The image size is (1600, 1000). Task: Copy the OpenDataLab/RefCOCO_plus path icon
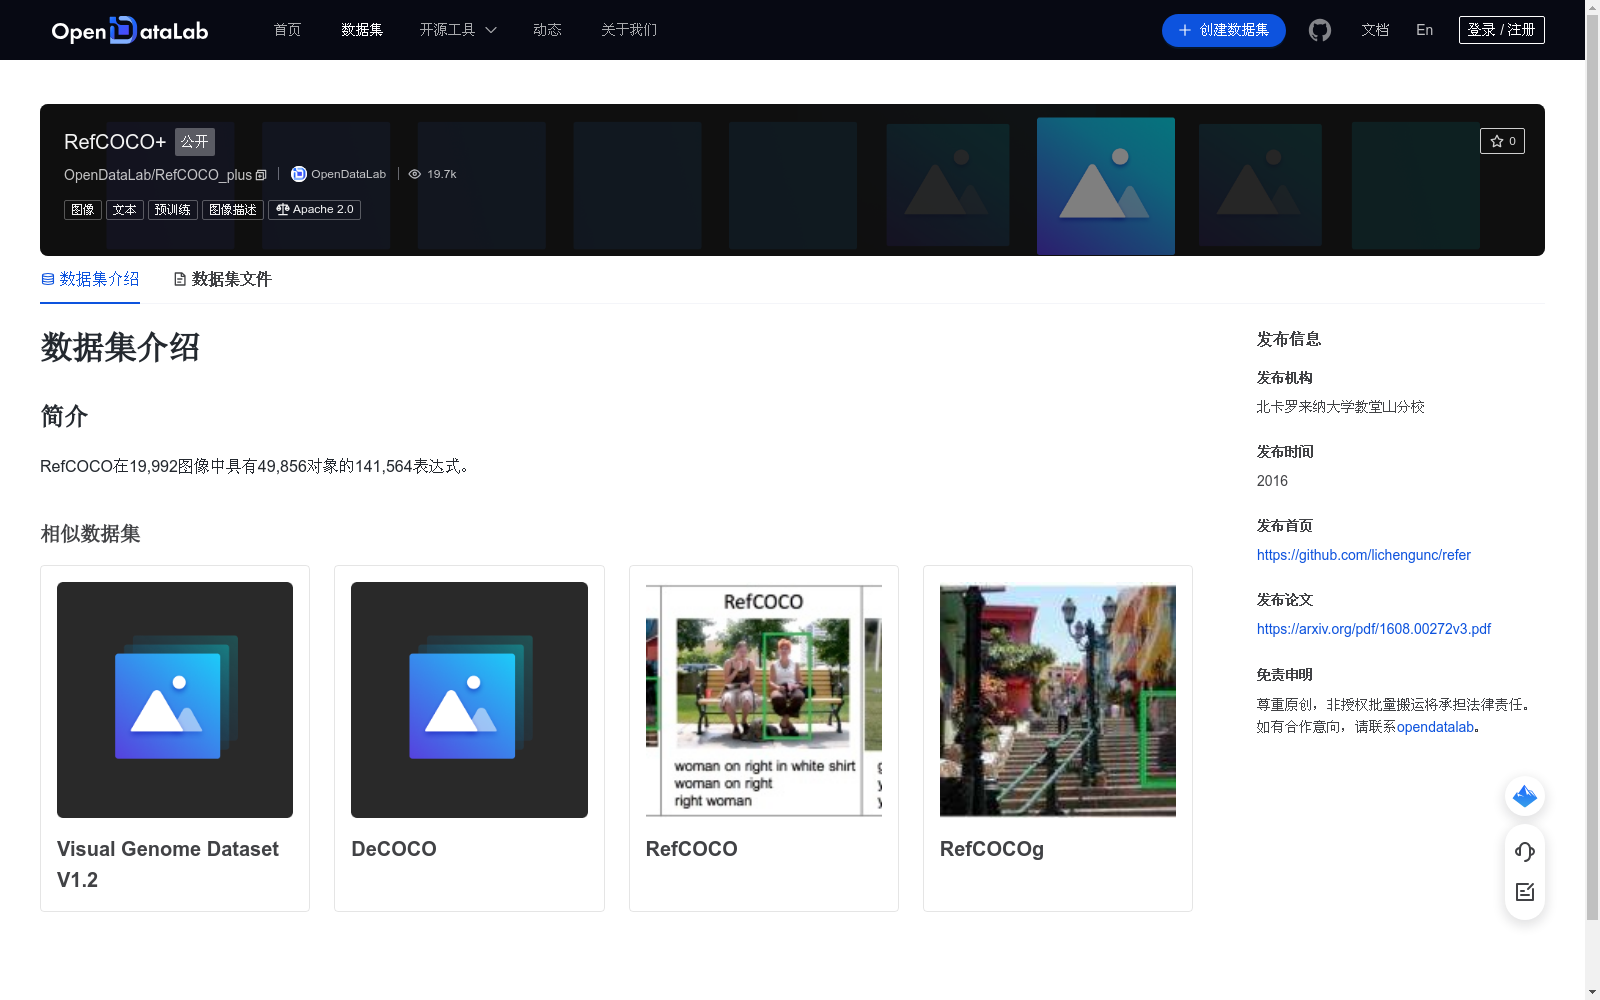tap(261, 175)
